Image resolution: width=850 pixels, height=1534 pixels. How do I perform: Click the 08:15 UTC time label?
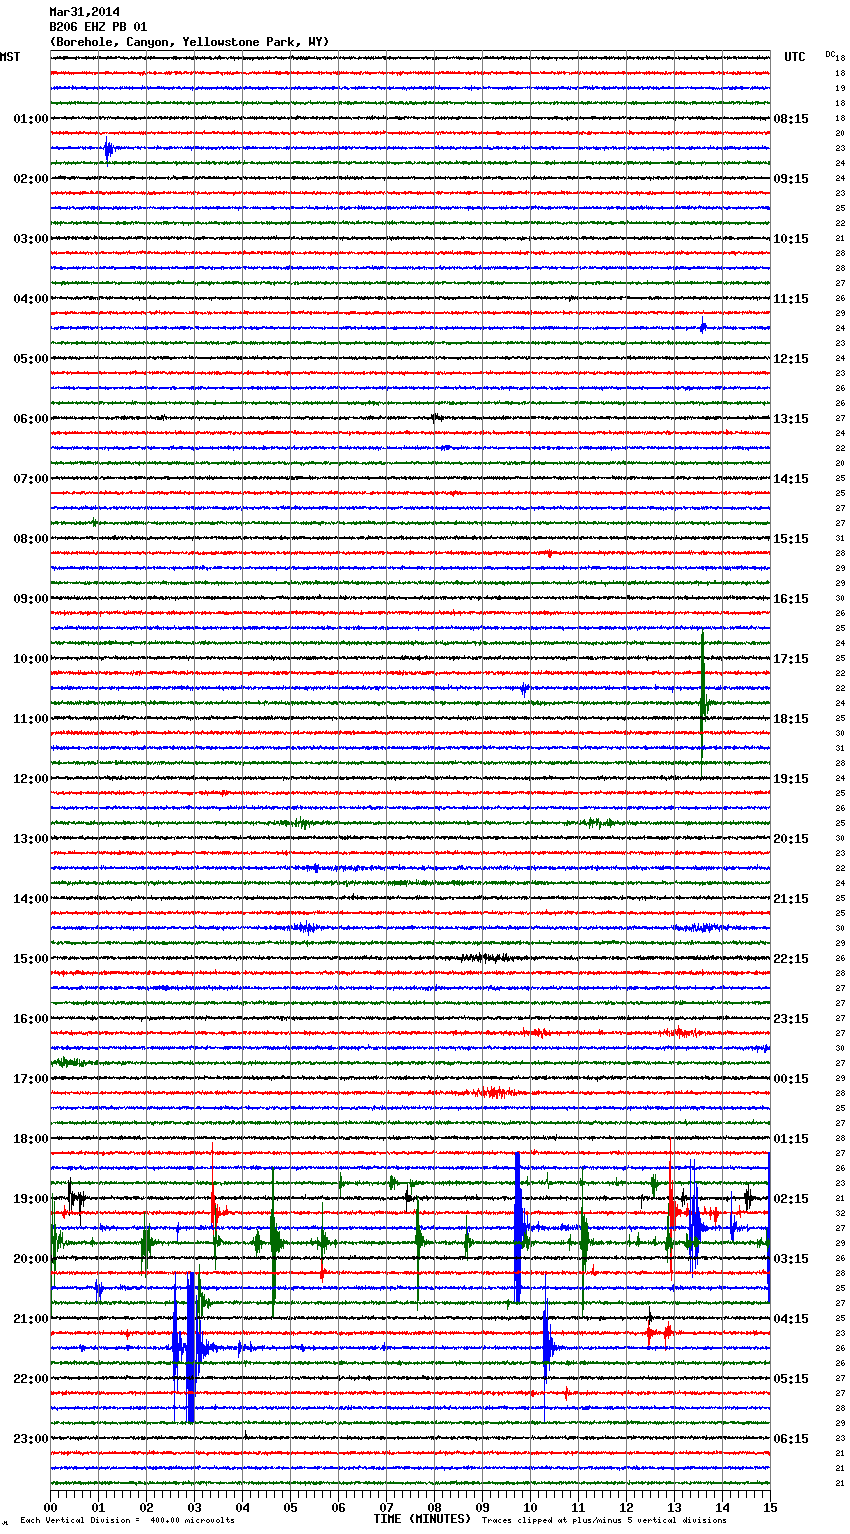coord(791,119)
